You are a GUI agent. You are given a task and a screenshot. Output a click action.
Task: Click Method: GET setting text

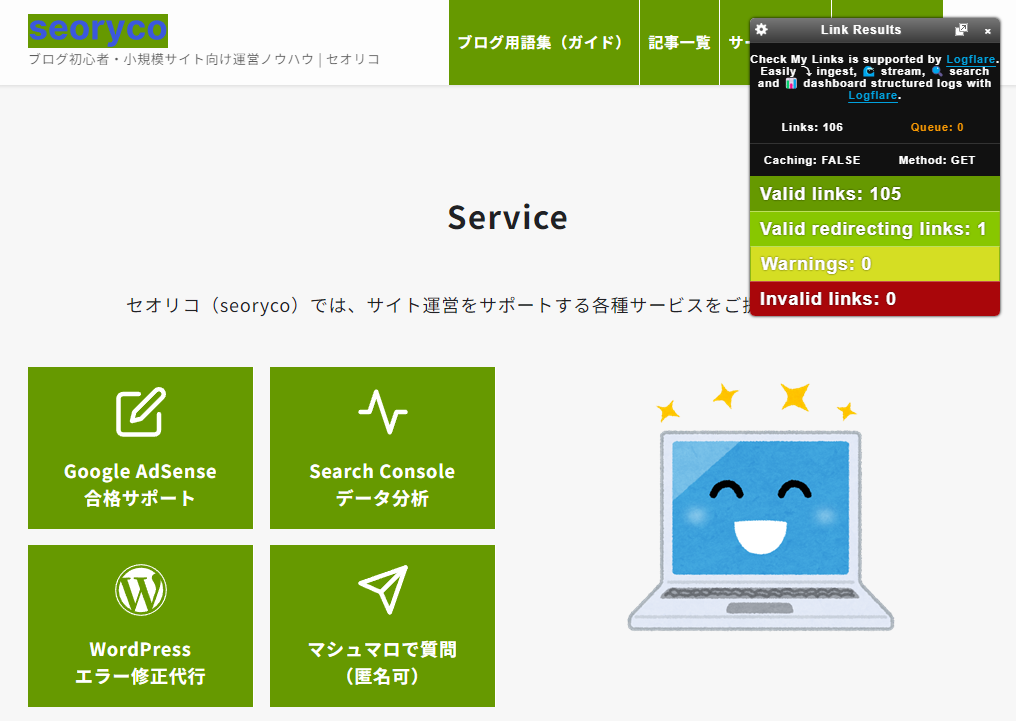tap(936, 160)
